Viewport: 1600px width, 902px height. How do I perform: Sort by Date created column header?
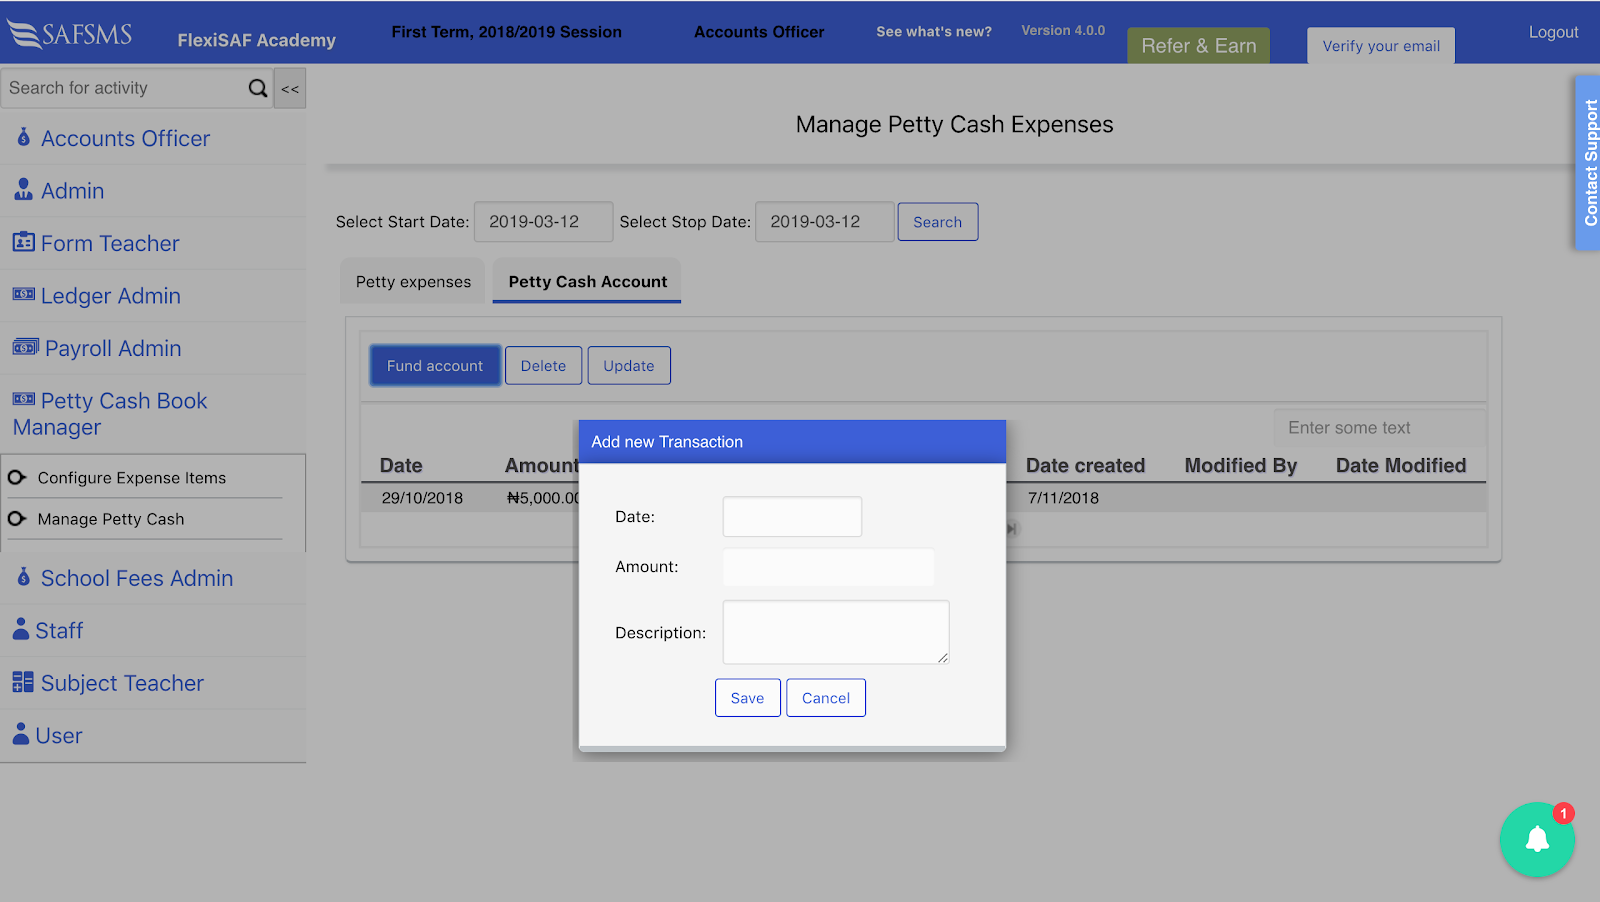[1085, 465]
